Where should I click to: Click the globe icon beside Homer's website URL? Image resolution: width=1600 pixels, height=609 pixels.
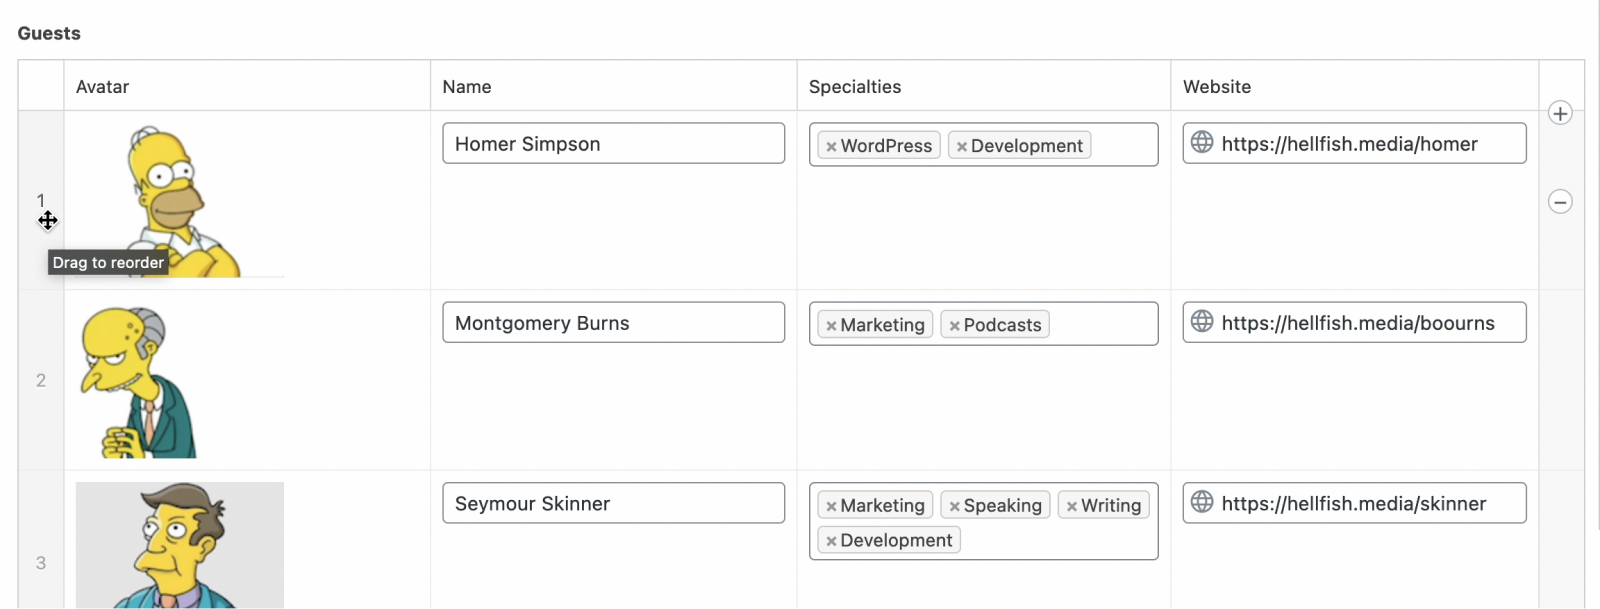coord(1201,143)
